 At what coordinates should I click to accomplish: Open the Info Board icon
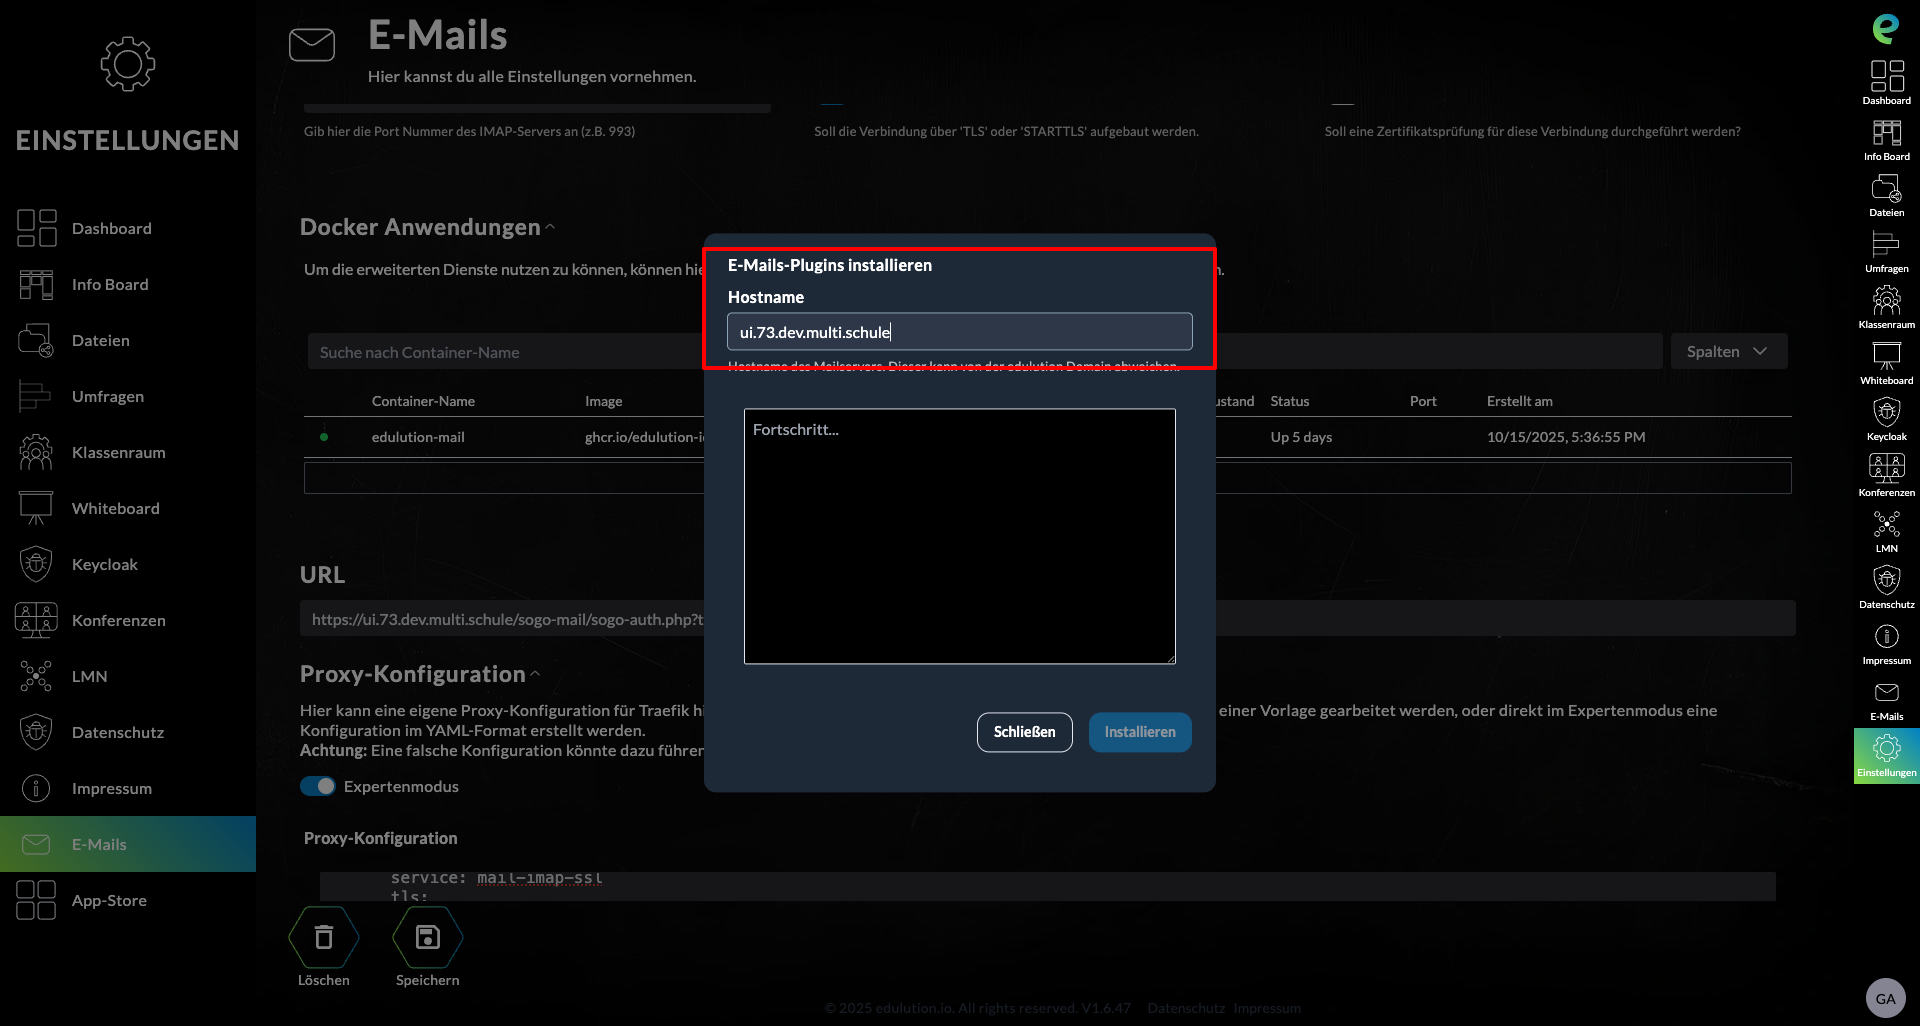point(1886,135)
